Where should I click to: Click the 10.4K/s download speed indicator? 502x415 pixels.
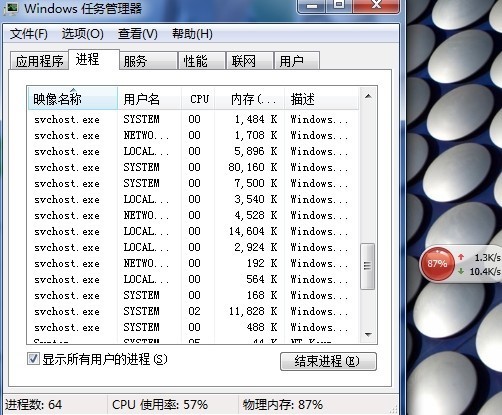[480, 272]
